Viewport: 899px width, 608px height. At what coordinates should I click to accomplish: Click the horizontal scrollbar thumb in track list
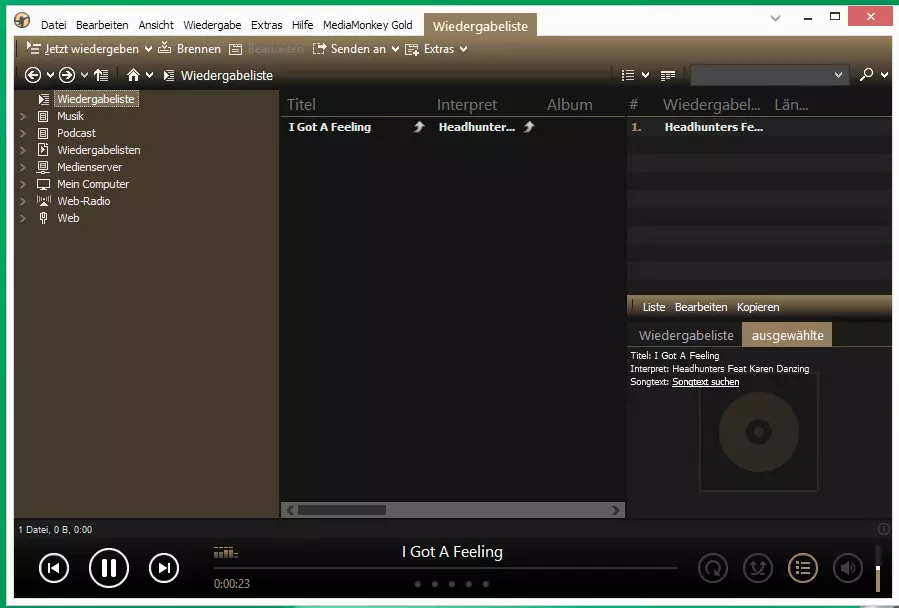tap(342, 510)
